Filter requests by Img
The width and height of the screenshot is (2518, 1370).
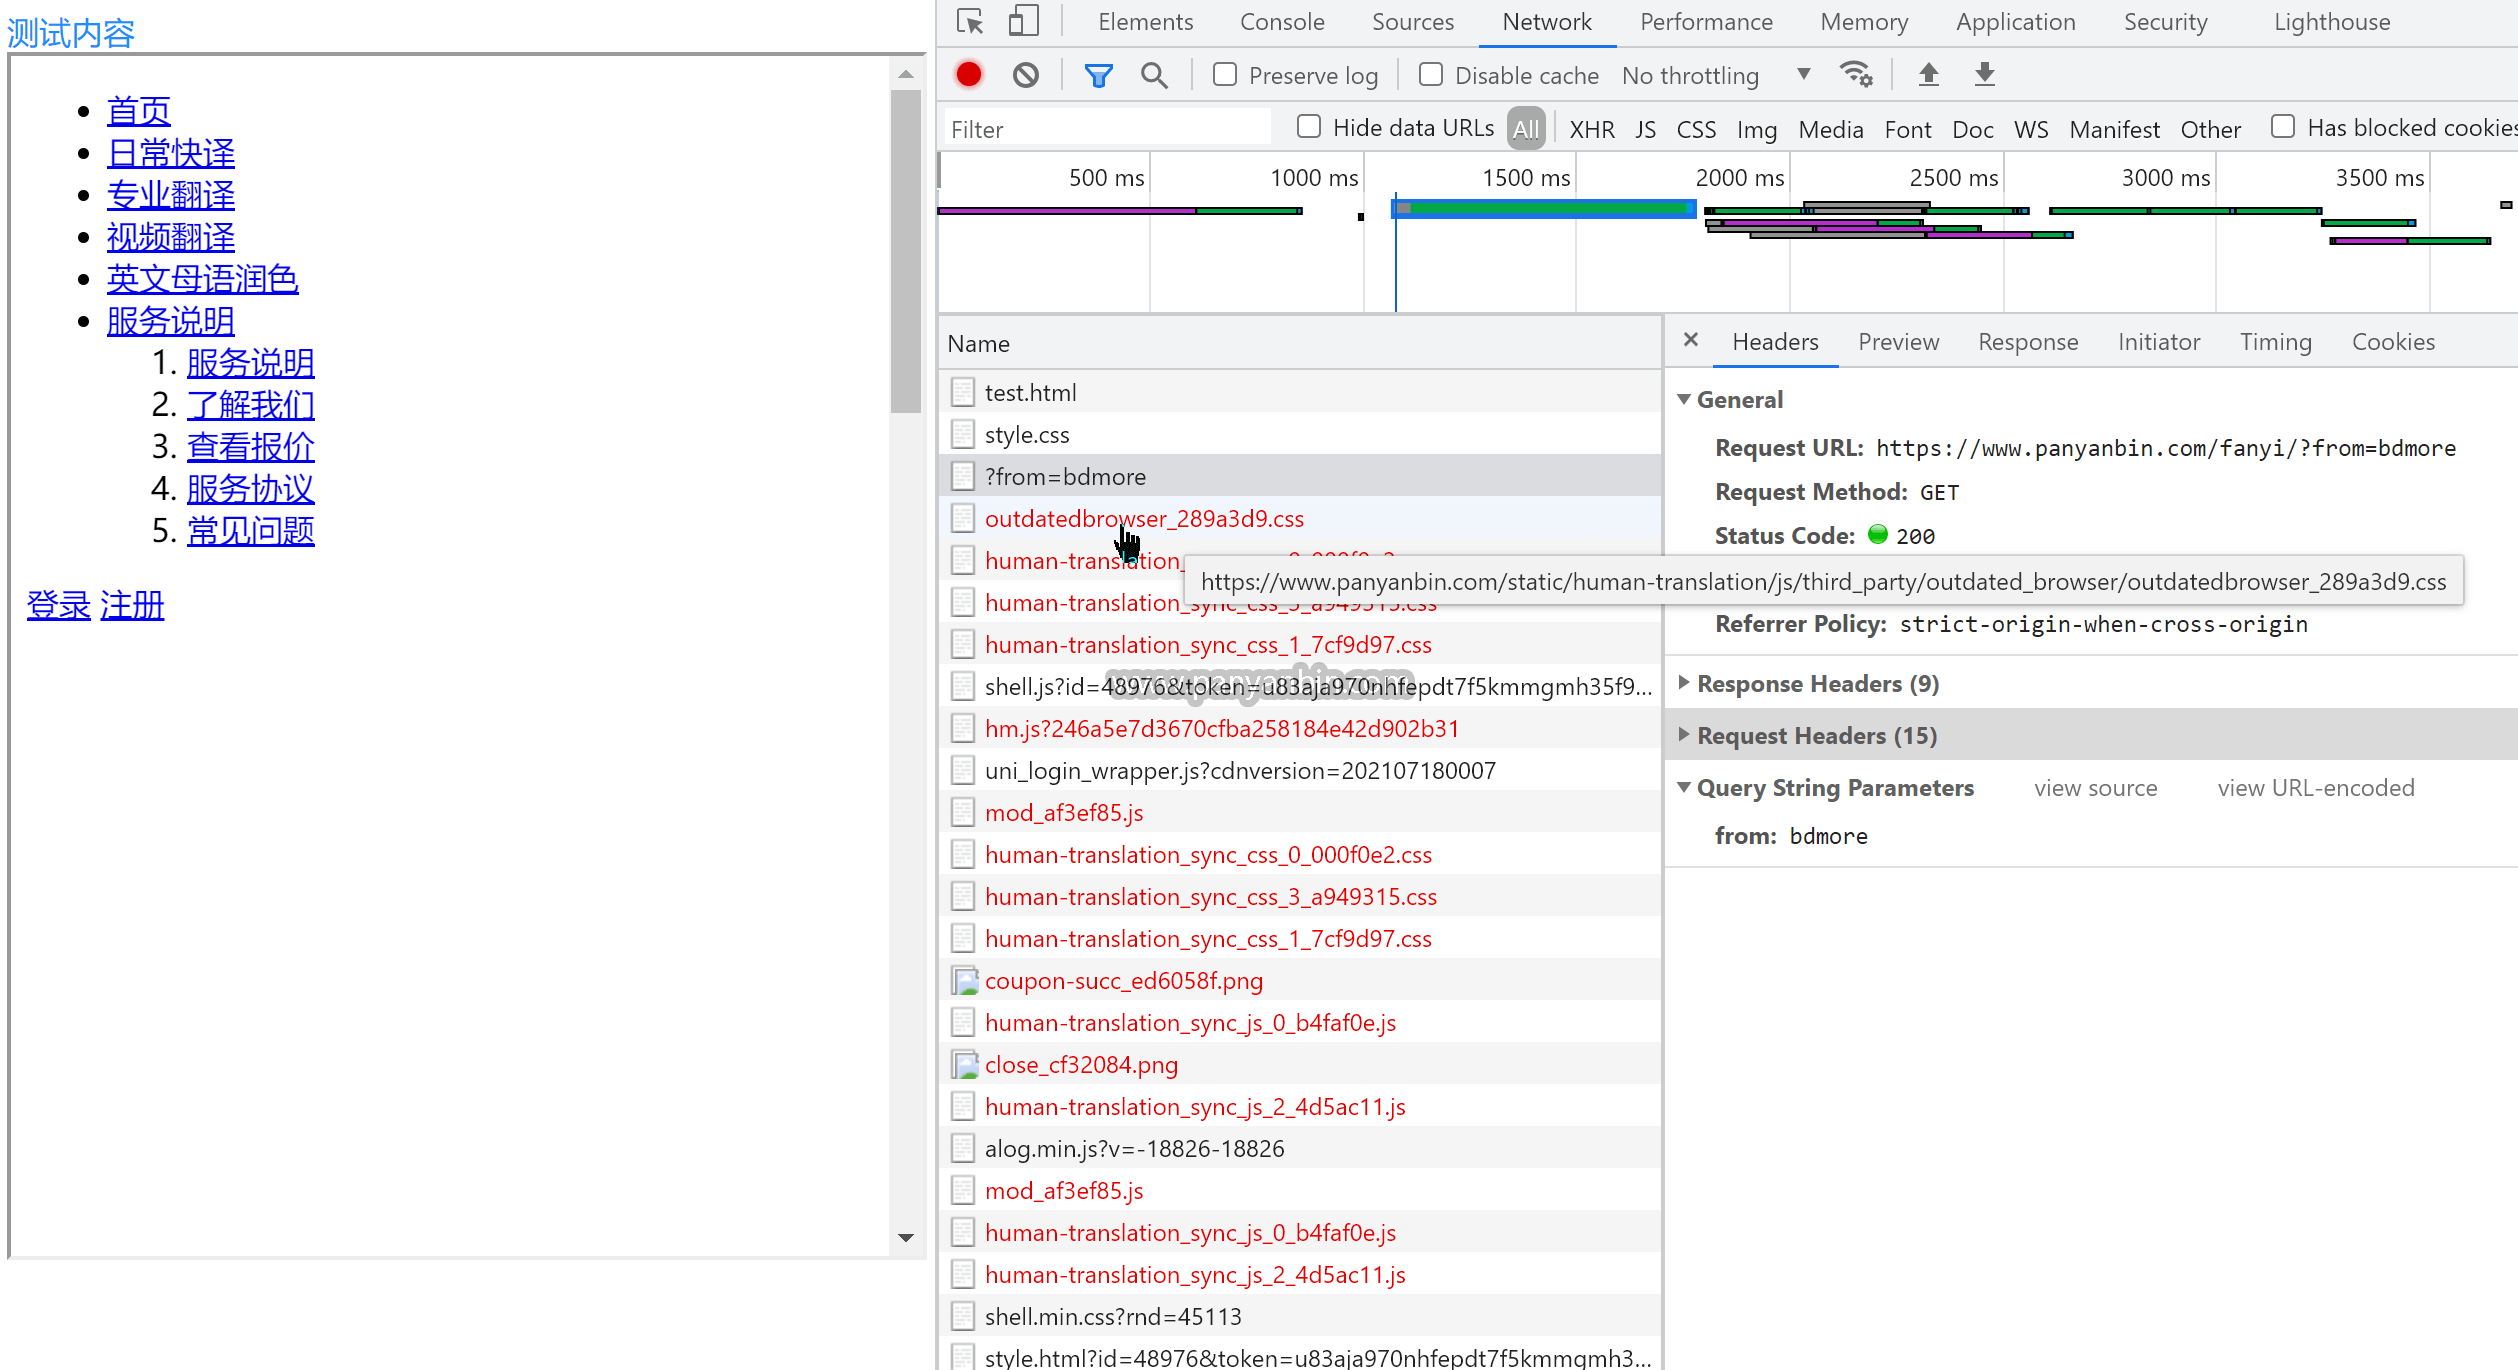pos(1757,129)
